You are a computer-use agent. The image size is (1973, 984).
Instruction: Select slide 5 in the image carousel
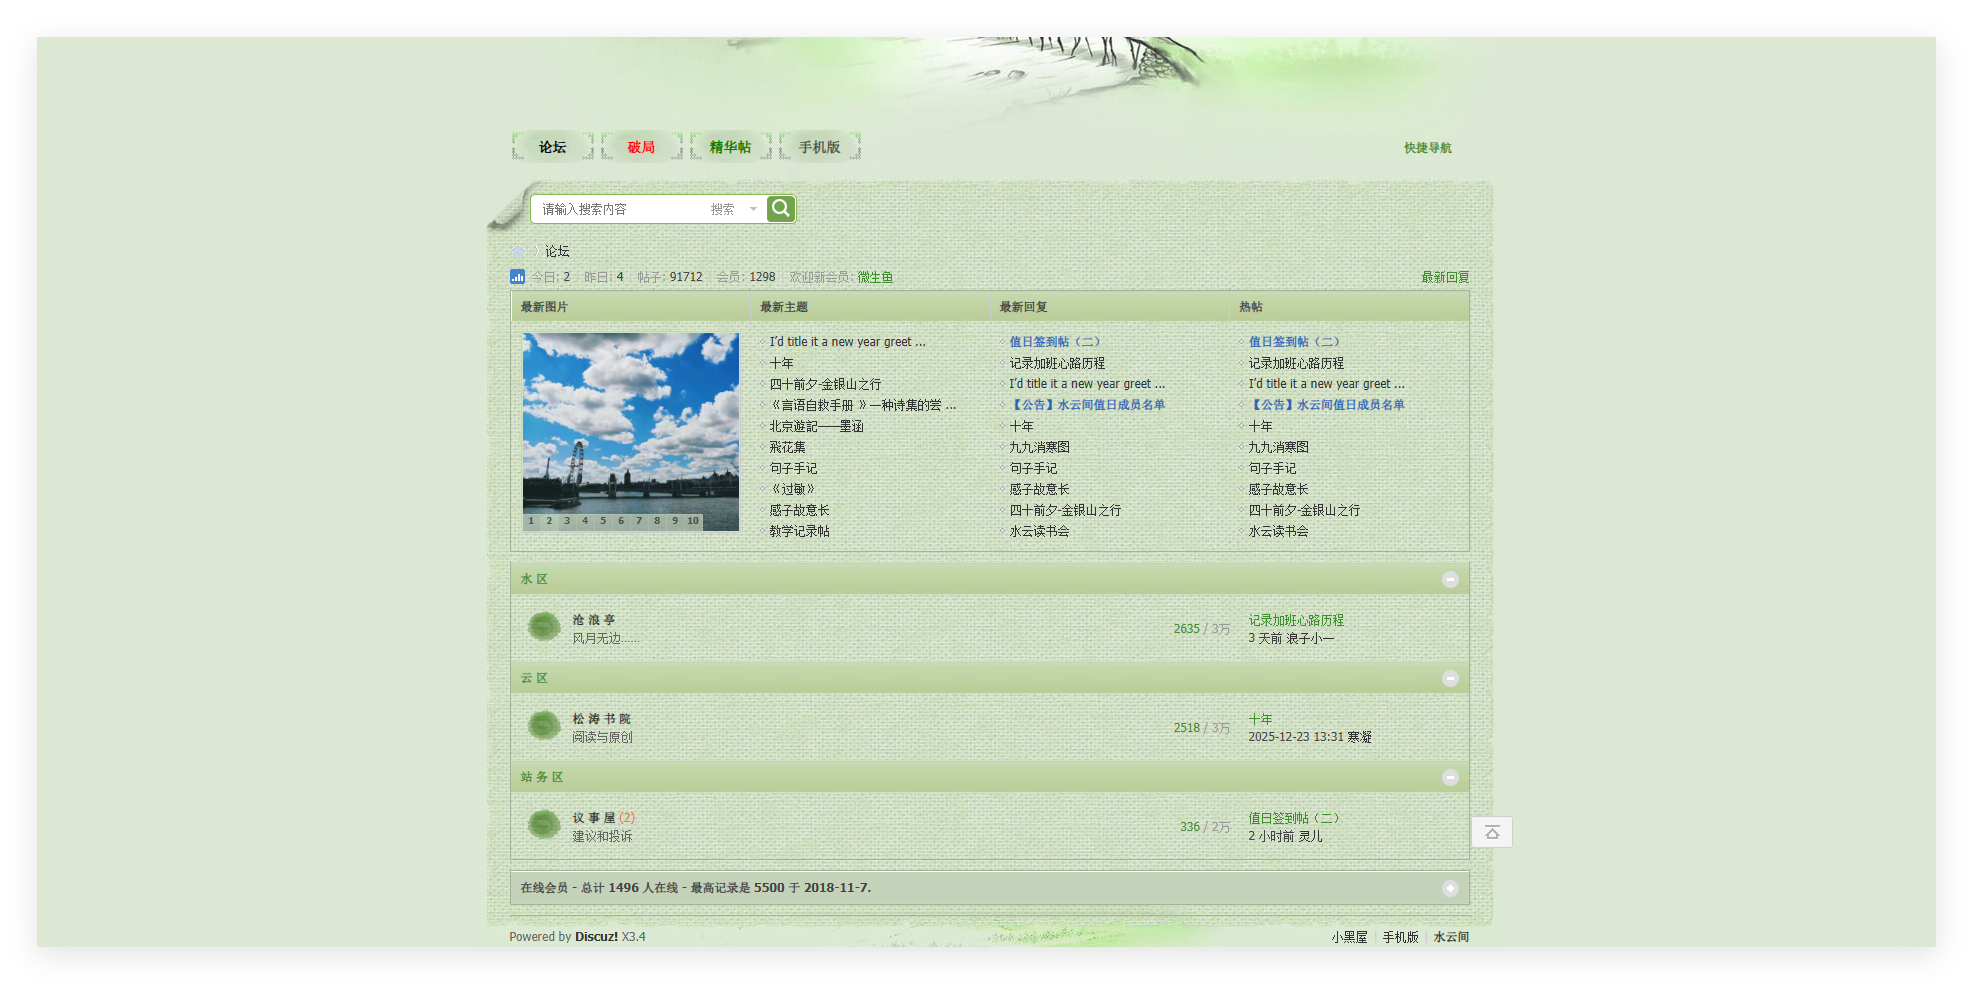[x=602, y=520]
